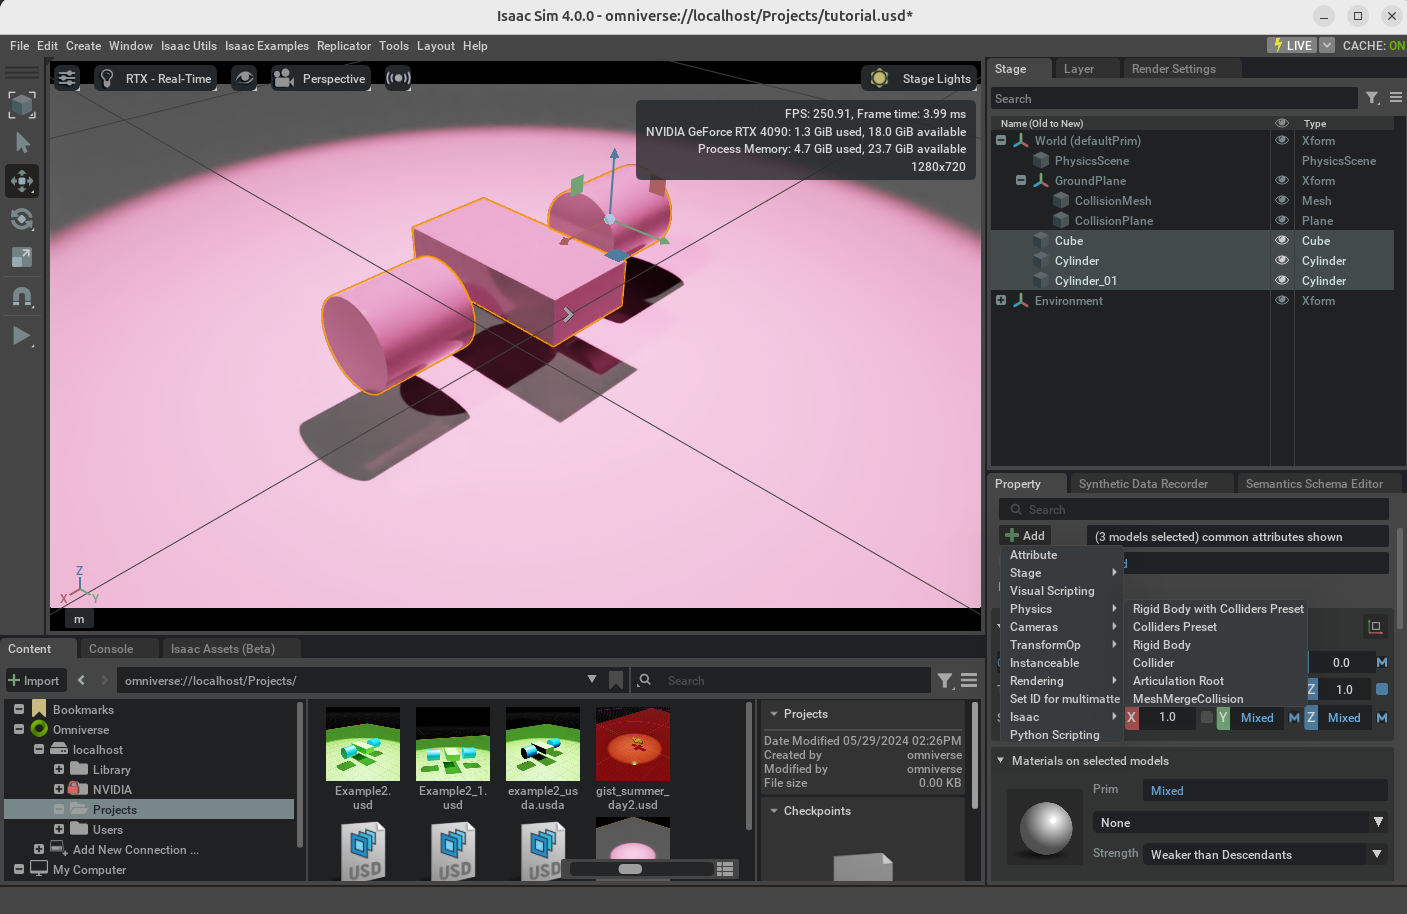
Task: Expand the NVIDIA folder node
Action: coord(59,790)
